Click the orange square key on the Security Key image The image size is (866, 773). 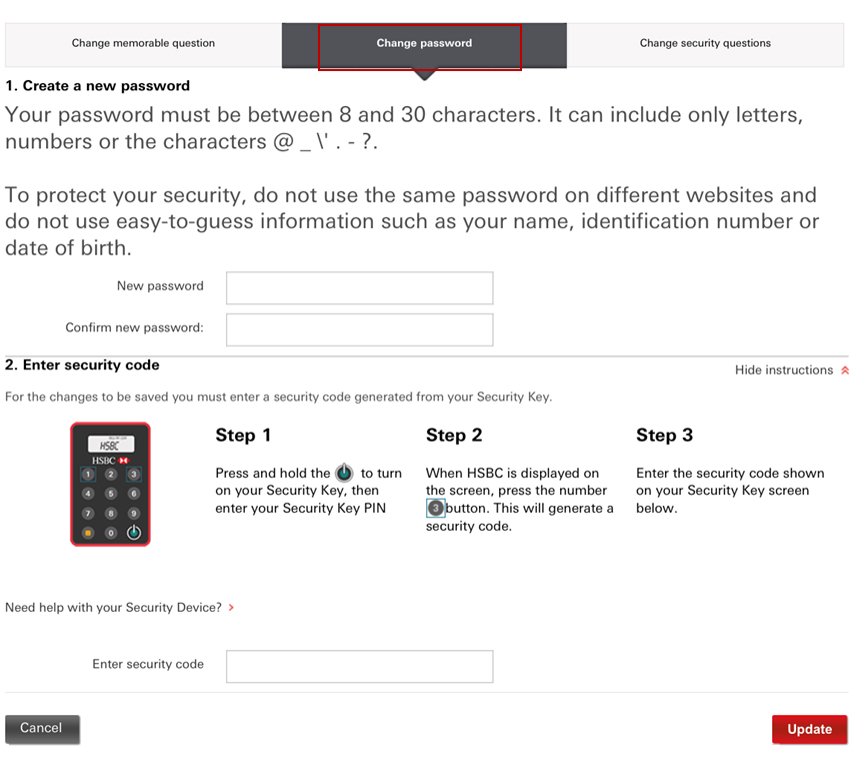point(88,532)
